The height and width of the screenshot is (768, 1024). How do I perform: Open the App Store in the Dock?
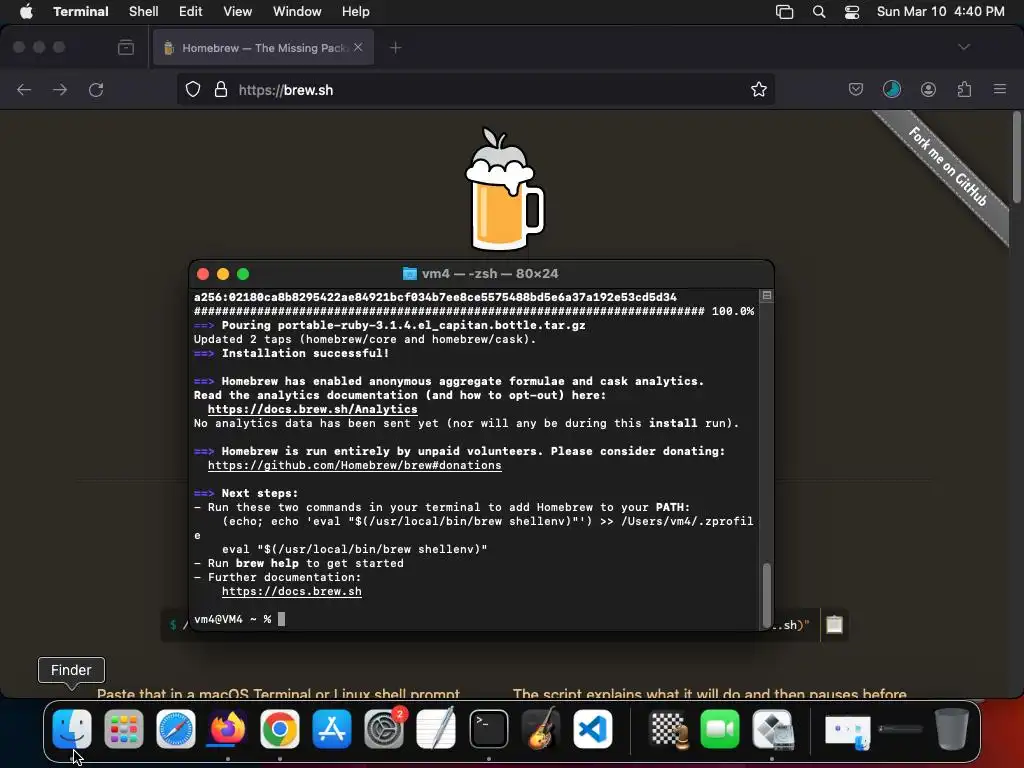click(332, 729)
